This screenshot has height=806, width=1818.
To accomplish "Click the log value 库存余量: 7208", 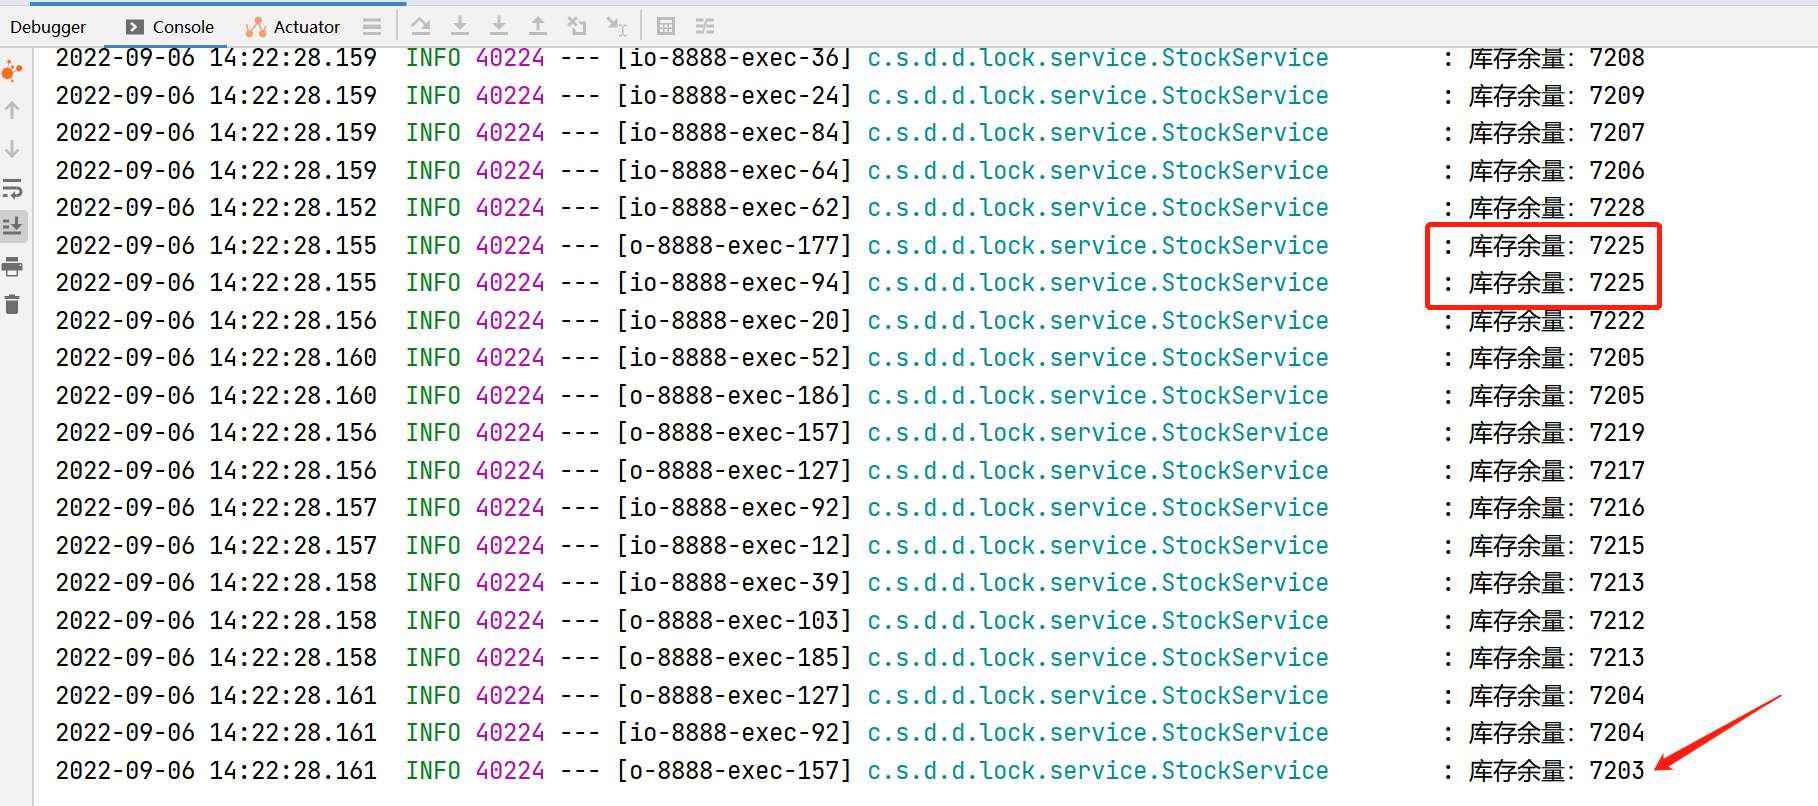I will coord(1556,58).
